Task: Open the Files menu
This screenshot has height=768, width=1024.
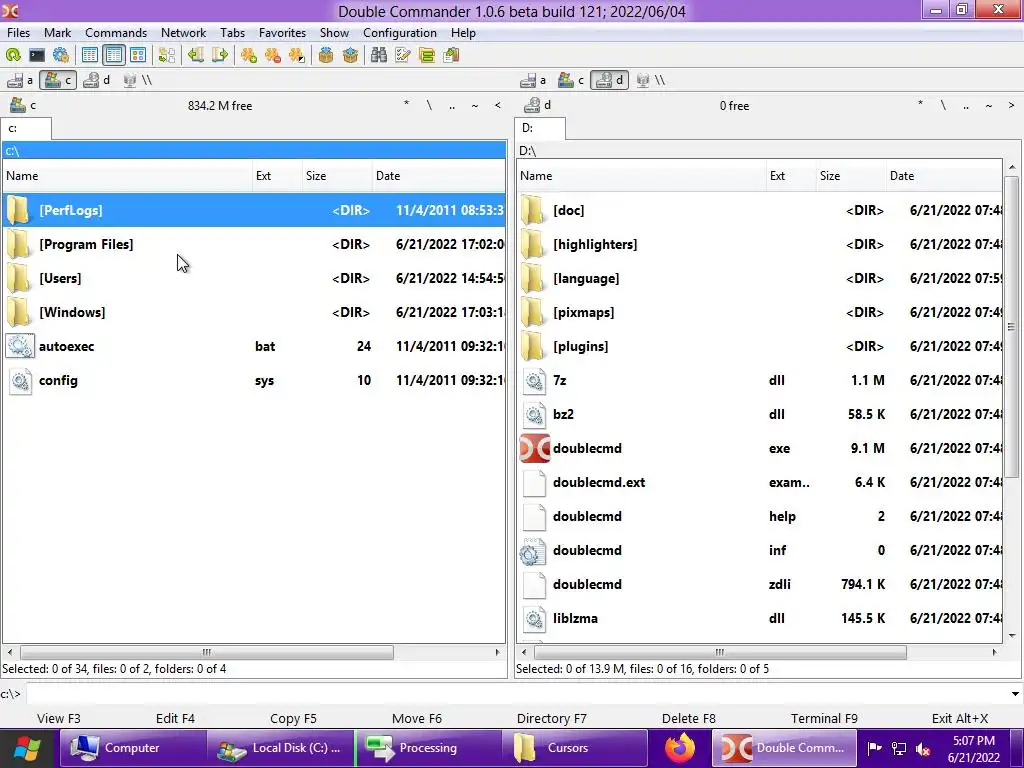Action: (18, 33)
